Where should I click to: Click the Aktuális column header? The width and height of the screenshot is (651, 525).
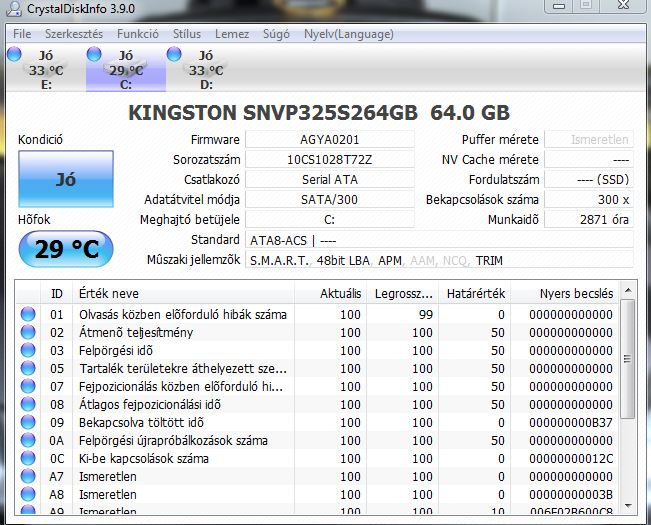click(330, 293)
